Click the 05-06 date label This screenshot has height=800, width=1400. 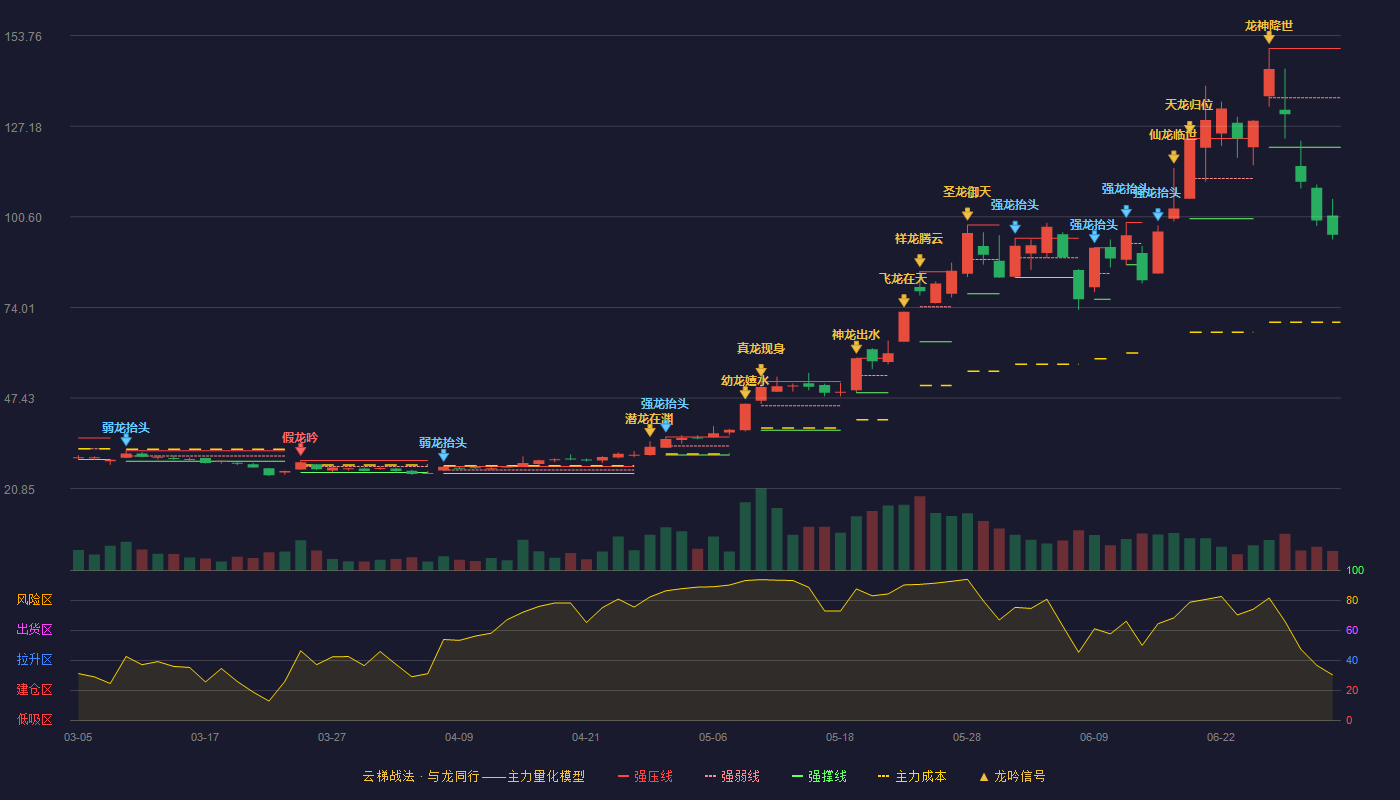(x=713, y=737)
